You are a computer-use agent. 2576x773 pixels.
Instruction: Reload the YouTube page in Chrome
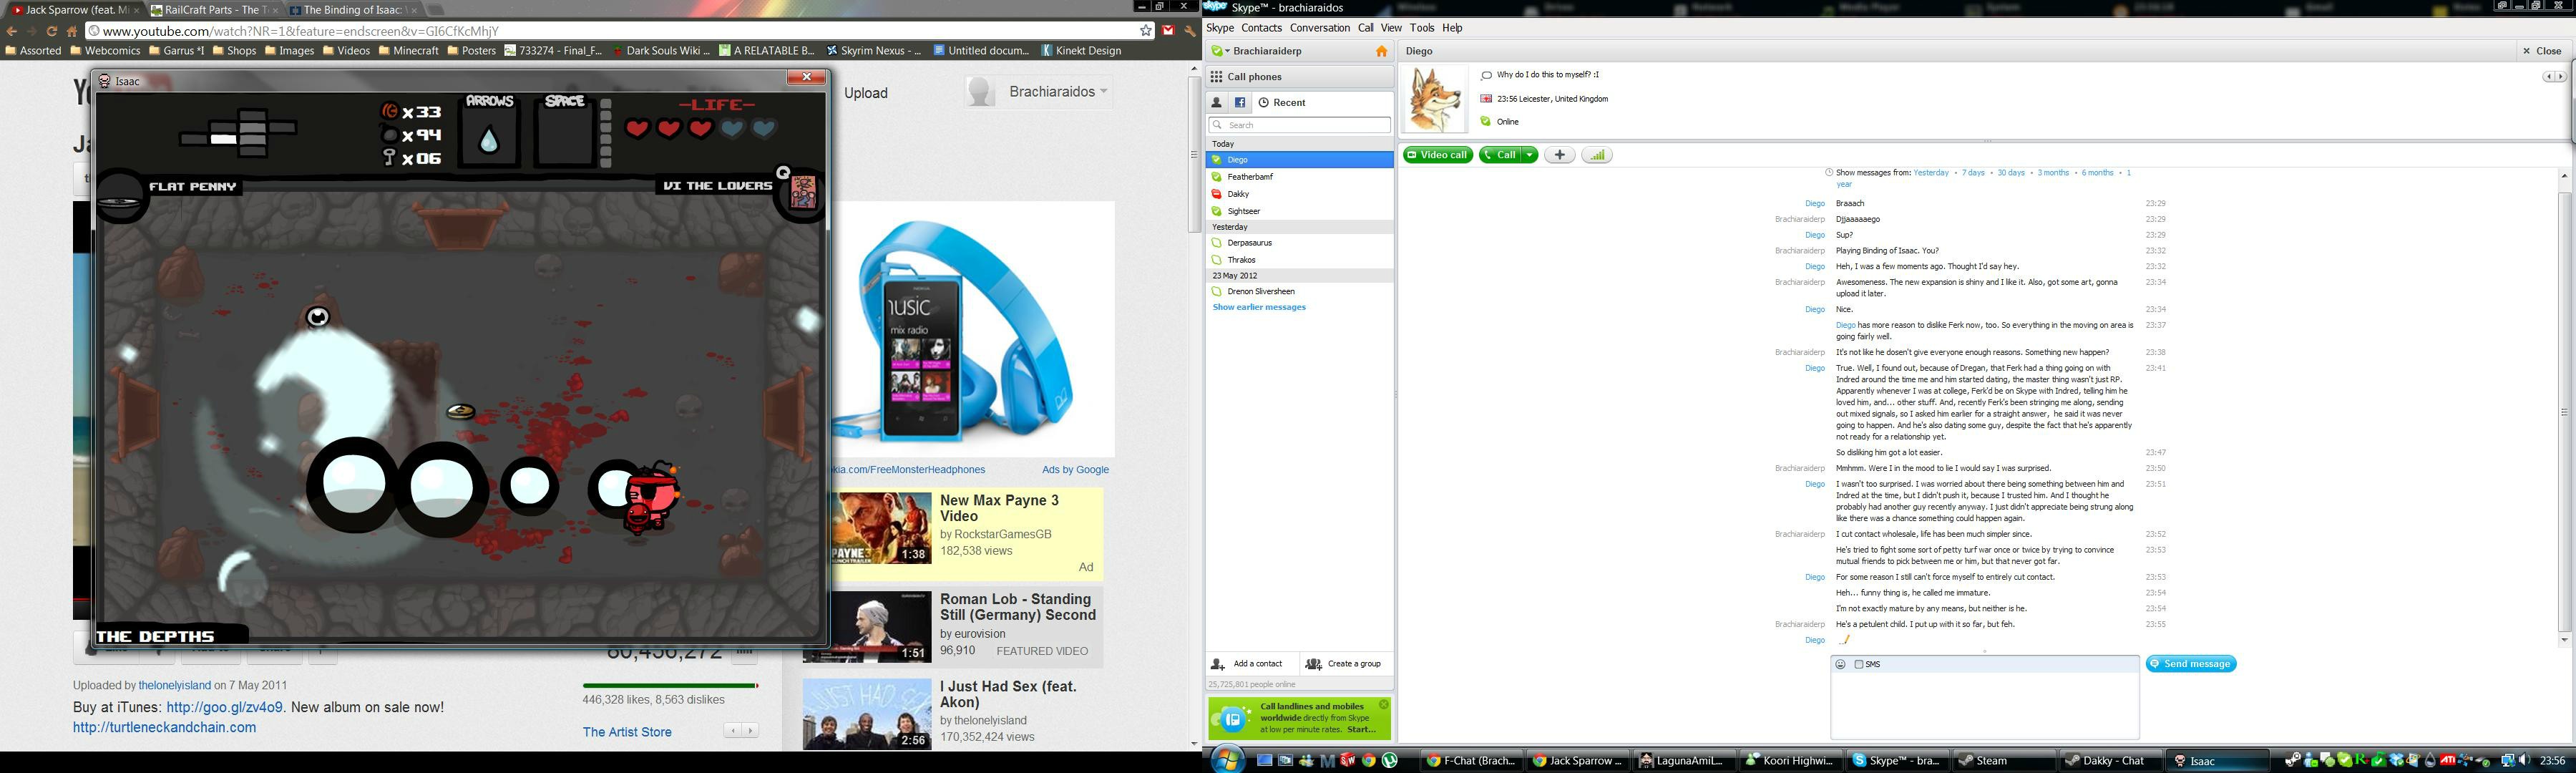[x=52, y=31]
